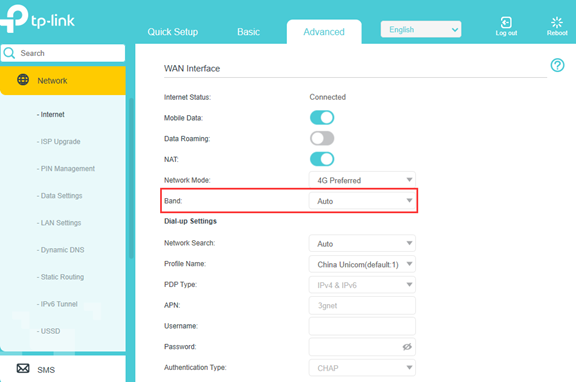
Task: Open the Network Mode 4G Preferred dropdown
Action: pos(362,180)
